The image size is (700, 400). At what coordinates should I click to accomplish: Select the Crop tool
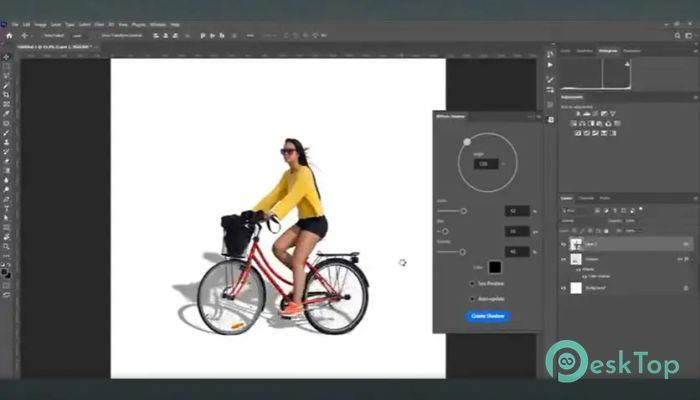6,95
